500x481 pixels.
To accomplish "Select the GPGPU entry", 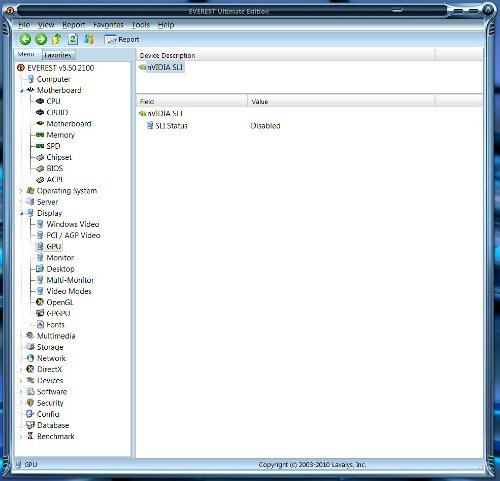I will (x=58, y=313).
